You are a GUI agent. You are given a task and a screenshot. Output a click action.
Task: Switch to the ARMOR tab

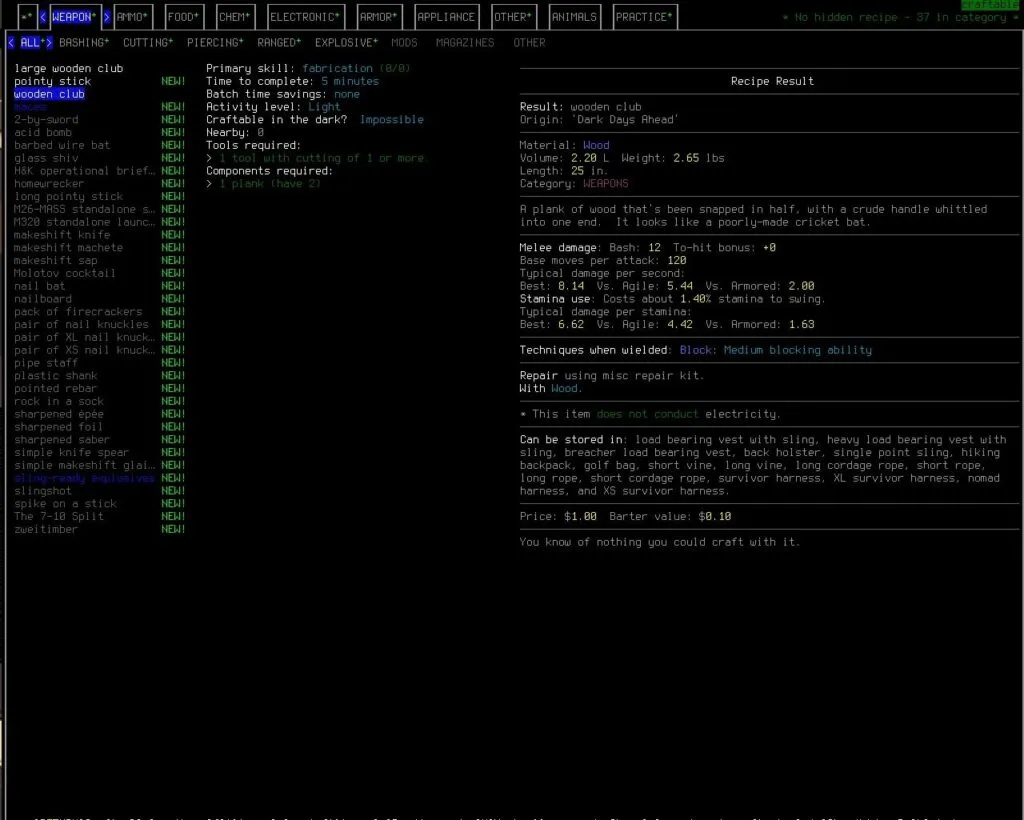click(378, 16)
